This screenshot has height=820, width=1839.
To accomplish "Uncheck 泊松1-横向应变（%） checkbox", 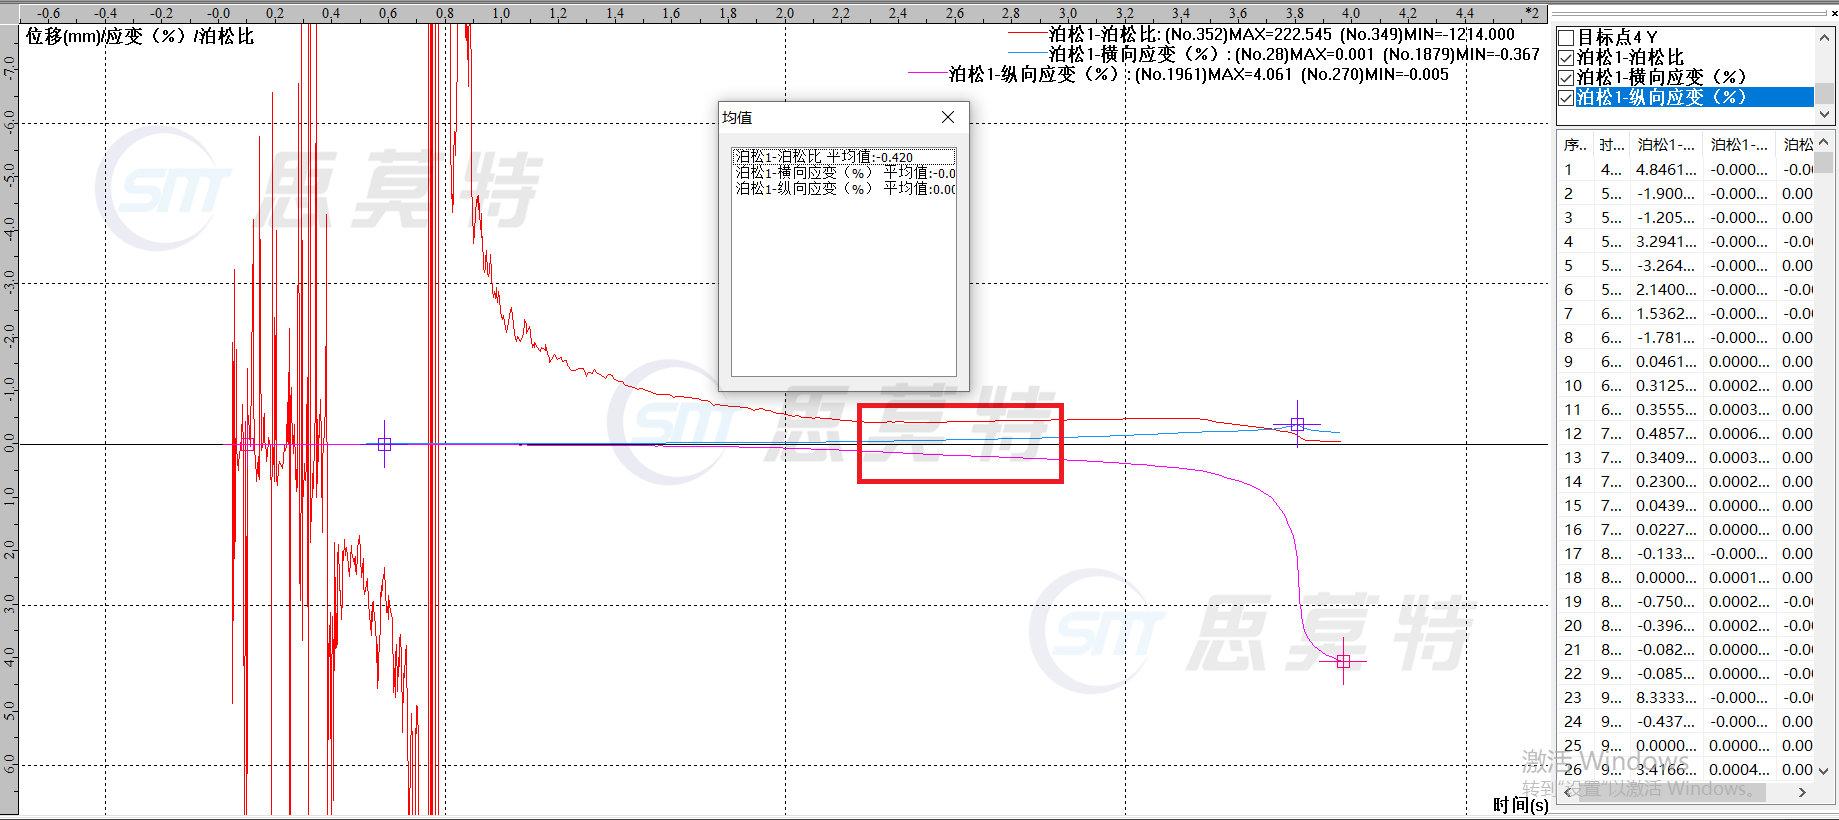I will (1566, 77).
